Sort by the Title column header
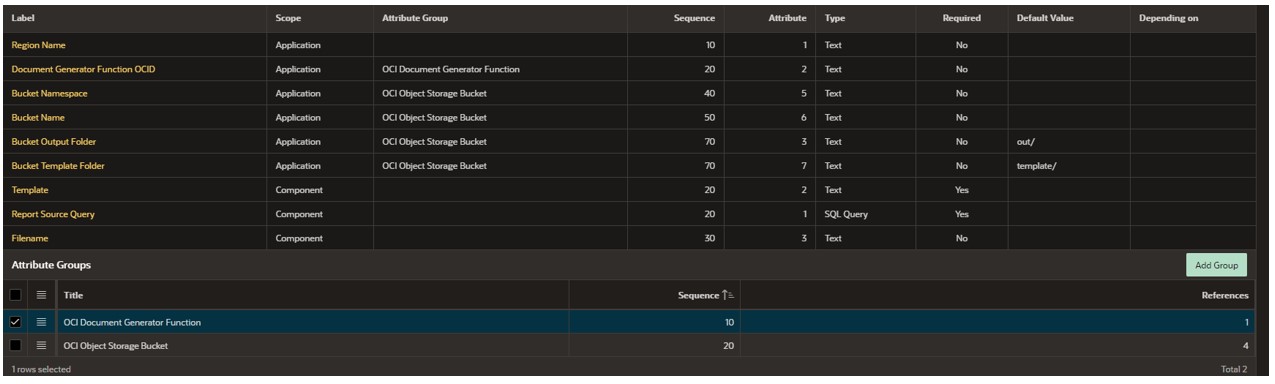Viewport: 1275px width, 384px height. pos(72,295)
